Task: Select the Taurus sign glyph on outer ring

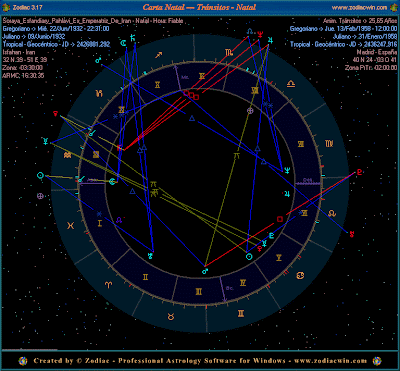Action: 171,317
